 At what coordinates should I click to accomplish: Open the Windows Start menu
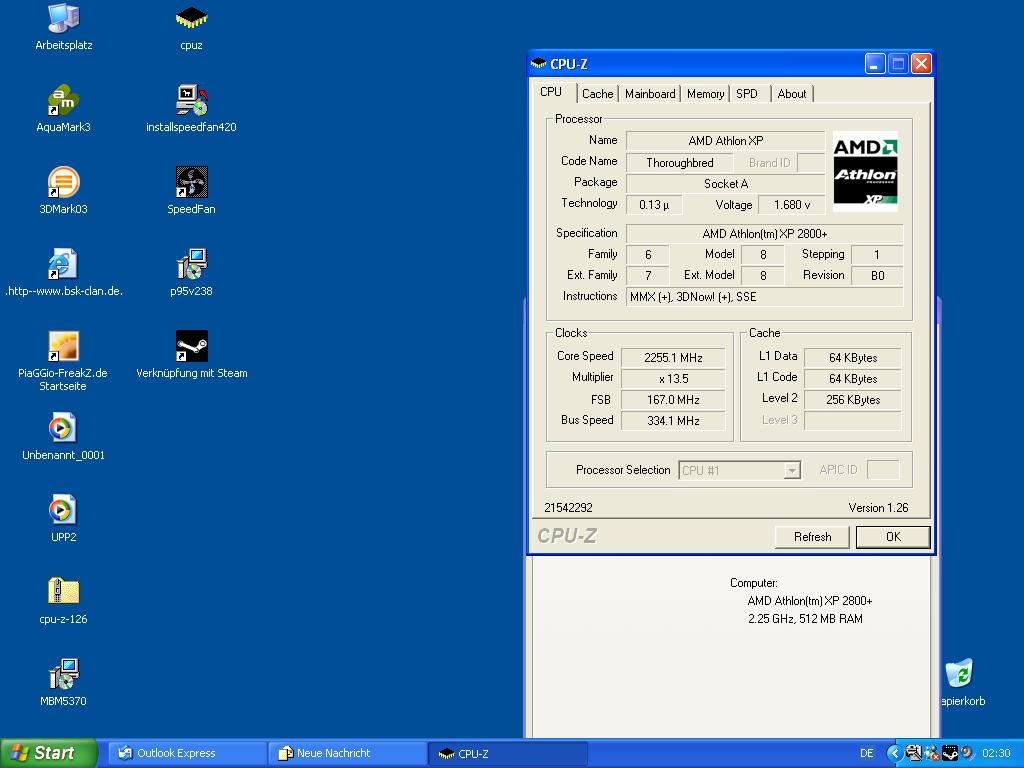[x=48, y=753]
